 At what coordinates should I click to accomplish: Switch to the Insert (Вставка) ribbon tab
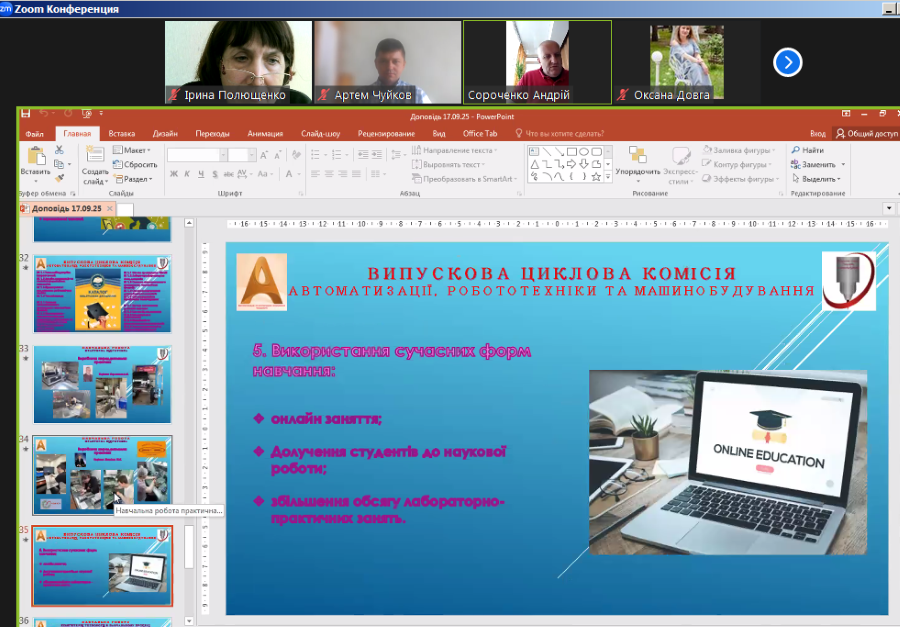122,133
